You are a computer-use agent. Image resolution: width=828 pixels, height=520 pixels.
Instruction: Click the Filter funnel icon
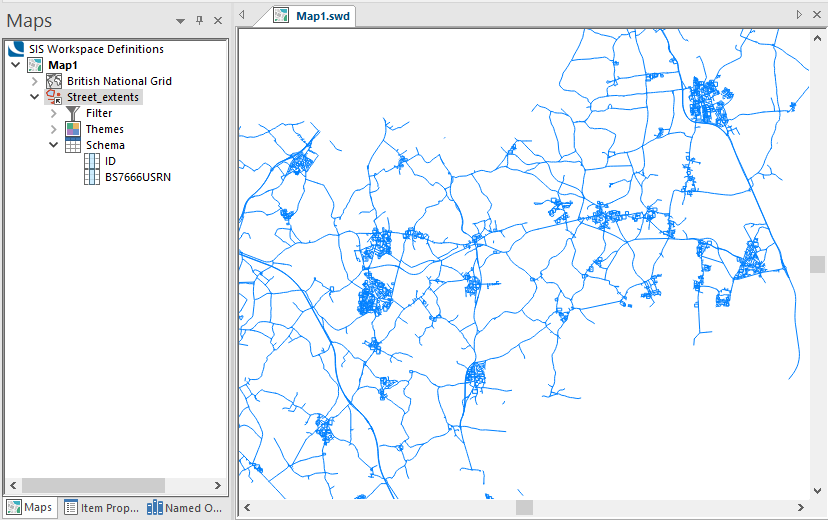click(x=73, y=113)
